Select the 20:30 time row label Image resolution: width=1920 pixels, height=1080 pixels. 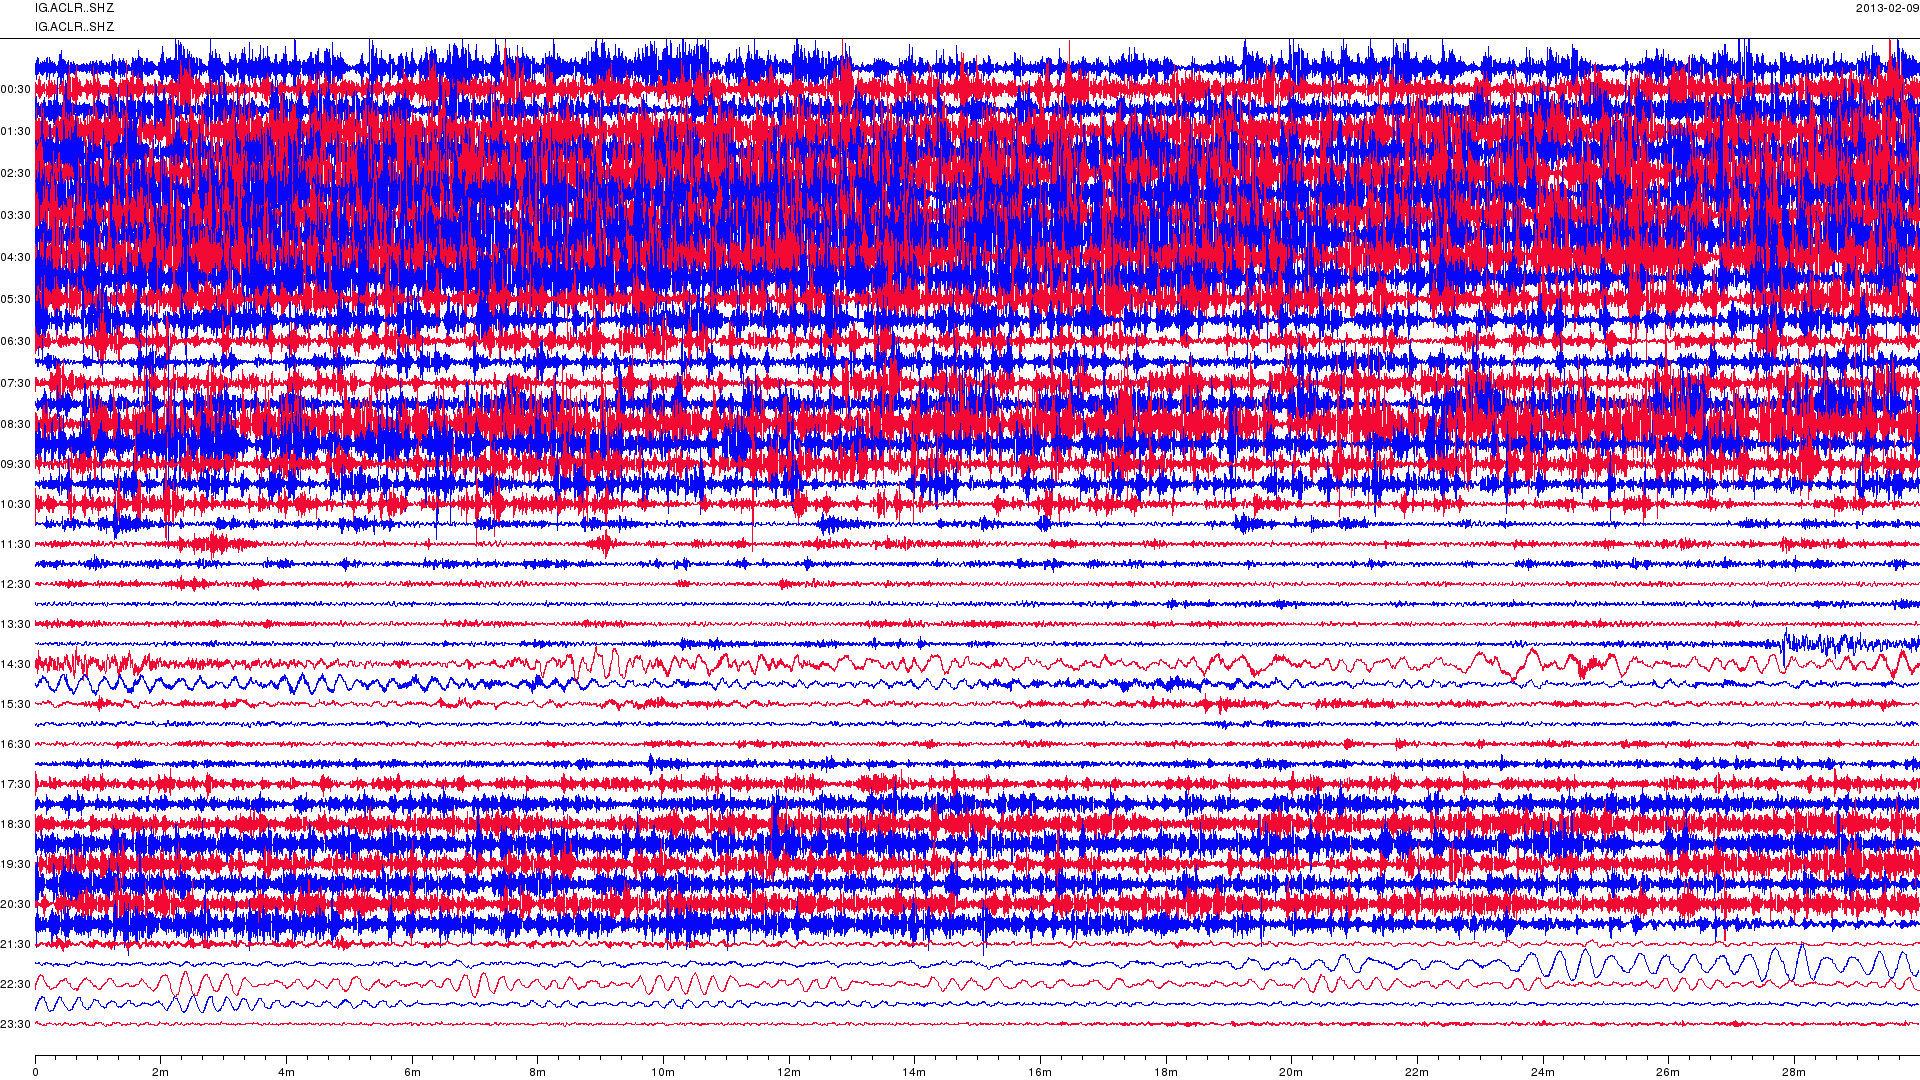[16, 905]
